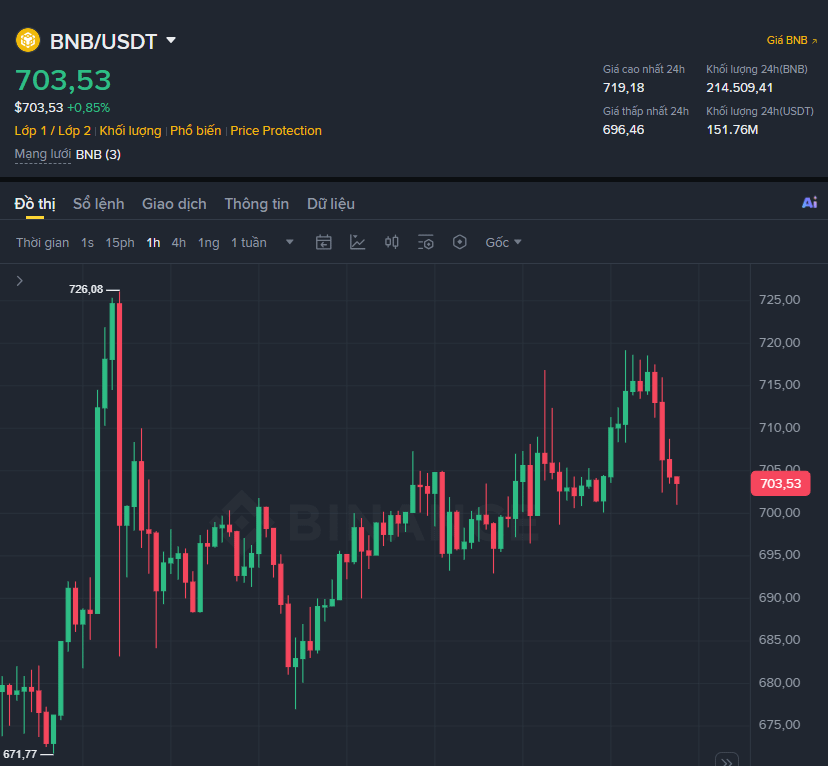This screenshot has height=766, width=828.
Task: Switch to the Giao dịch tab
Action: coord(174,204)
